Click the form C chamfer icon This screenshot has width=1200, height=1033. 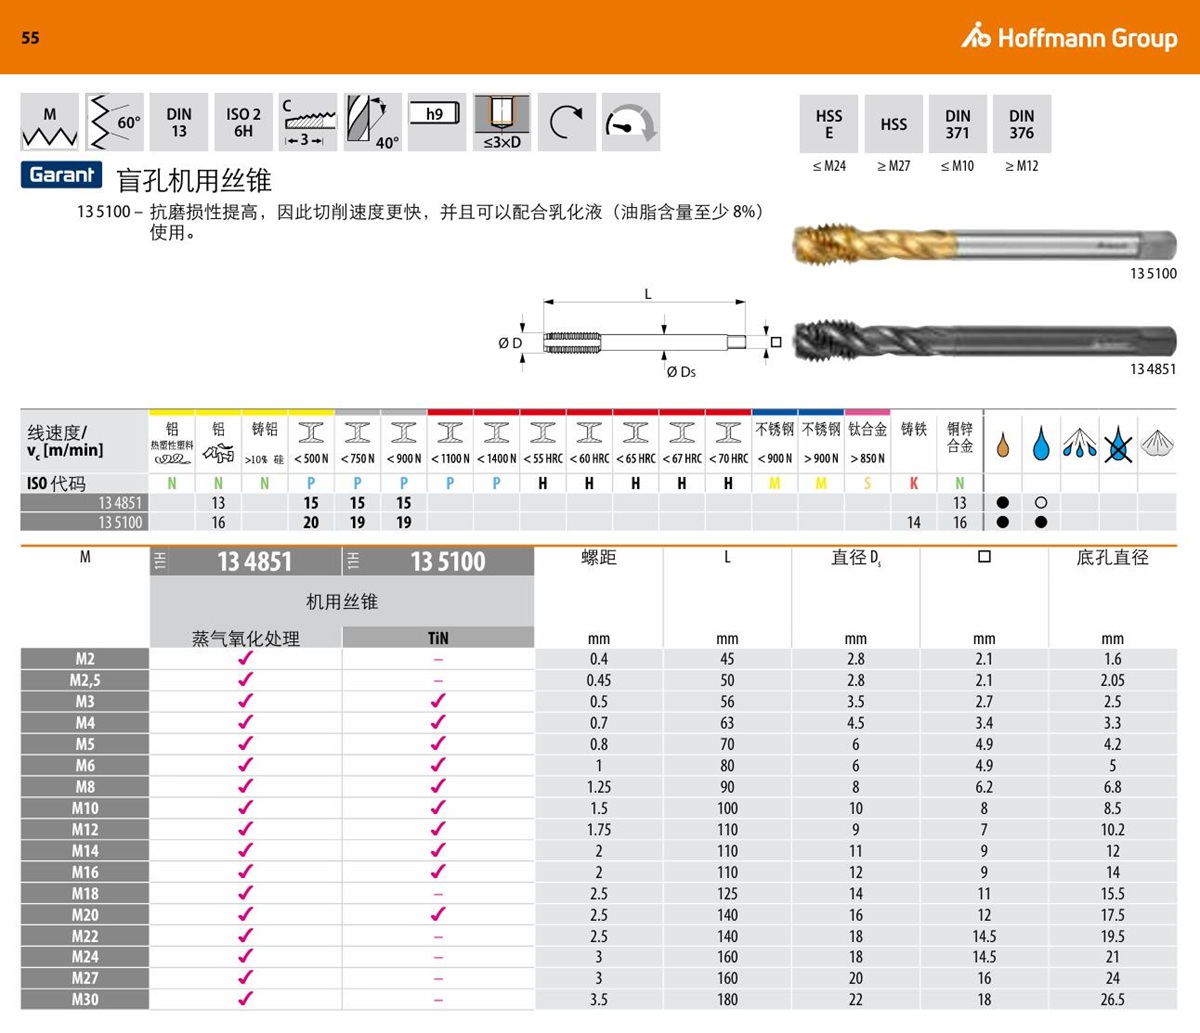click(x=308, y=122)
